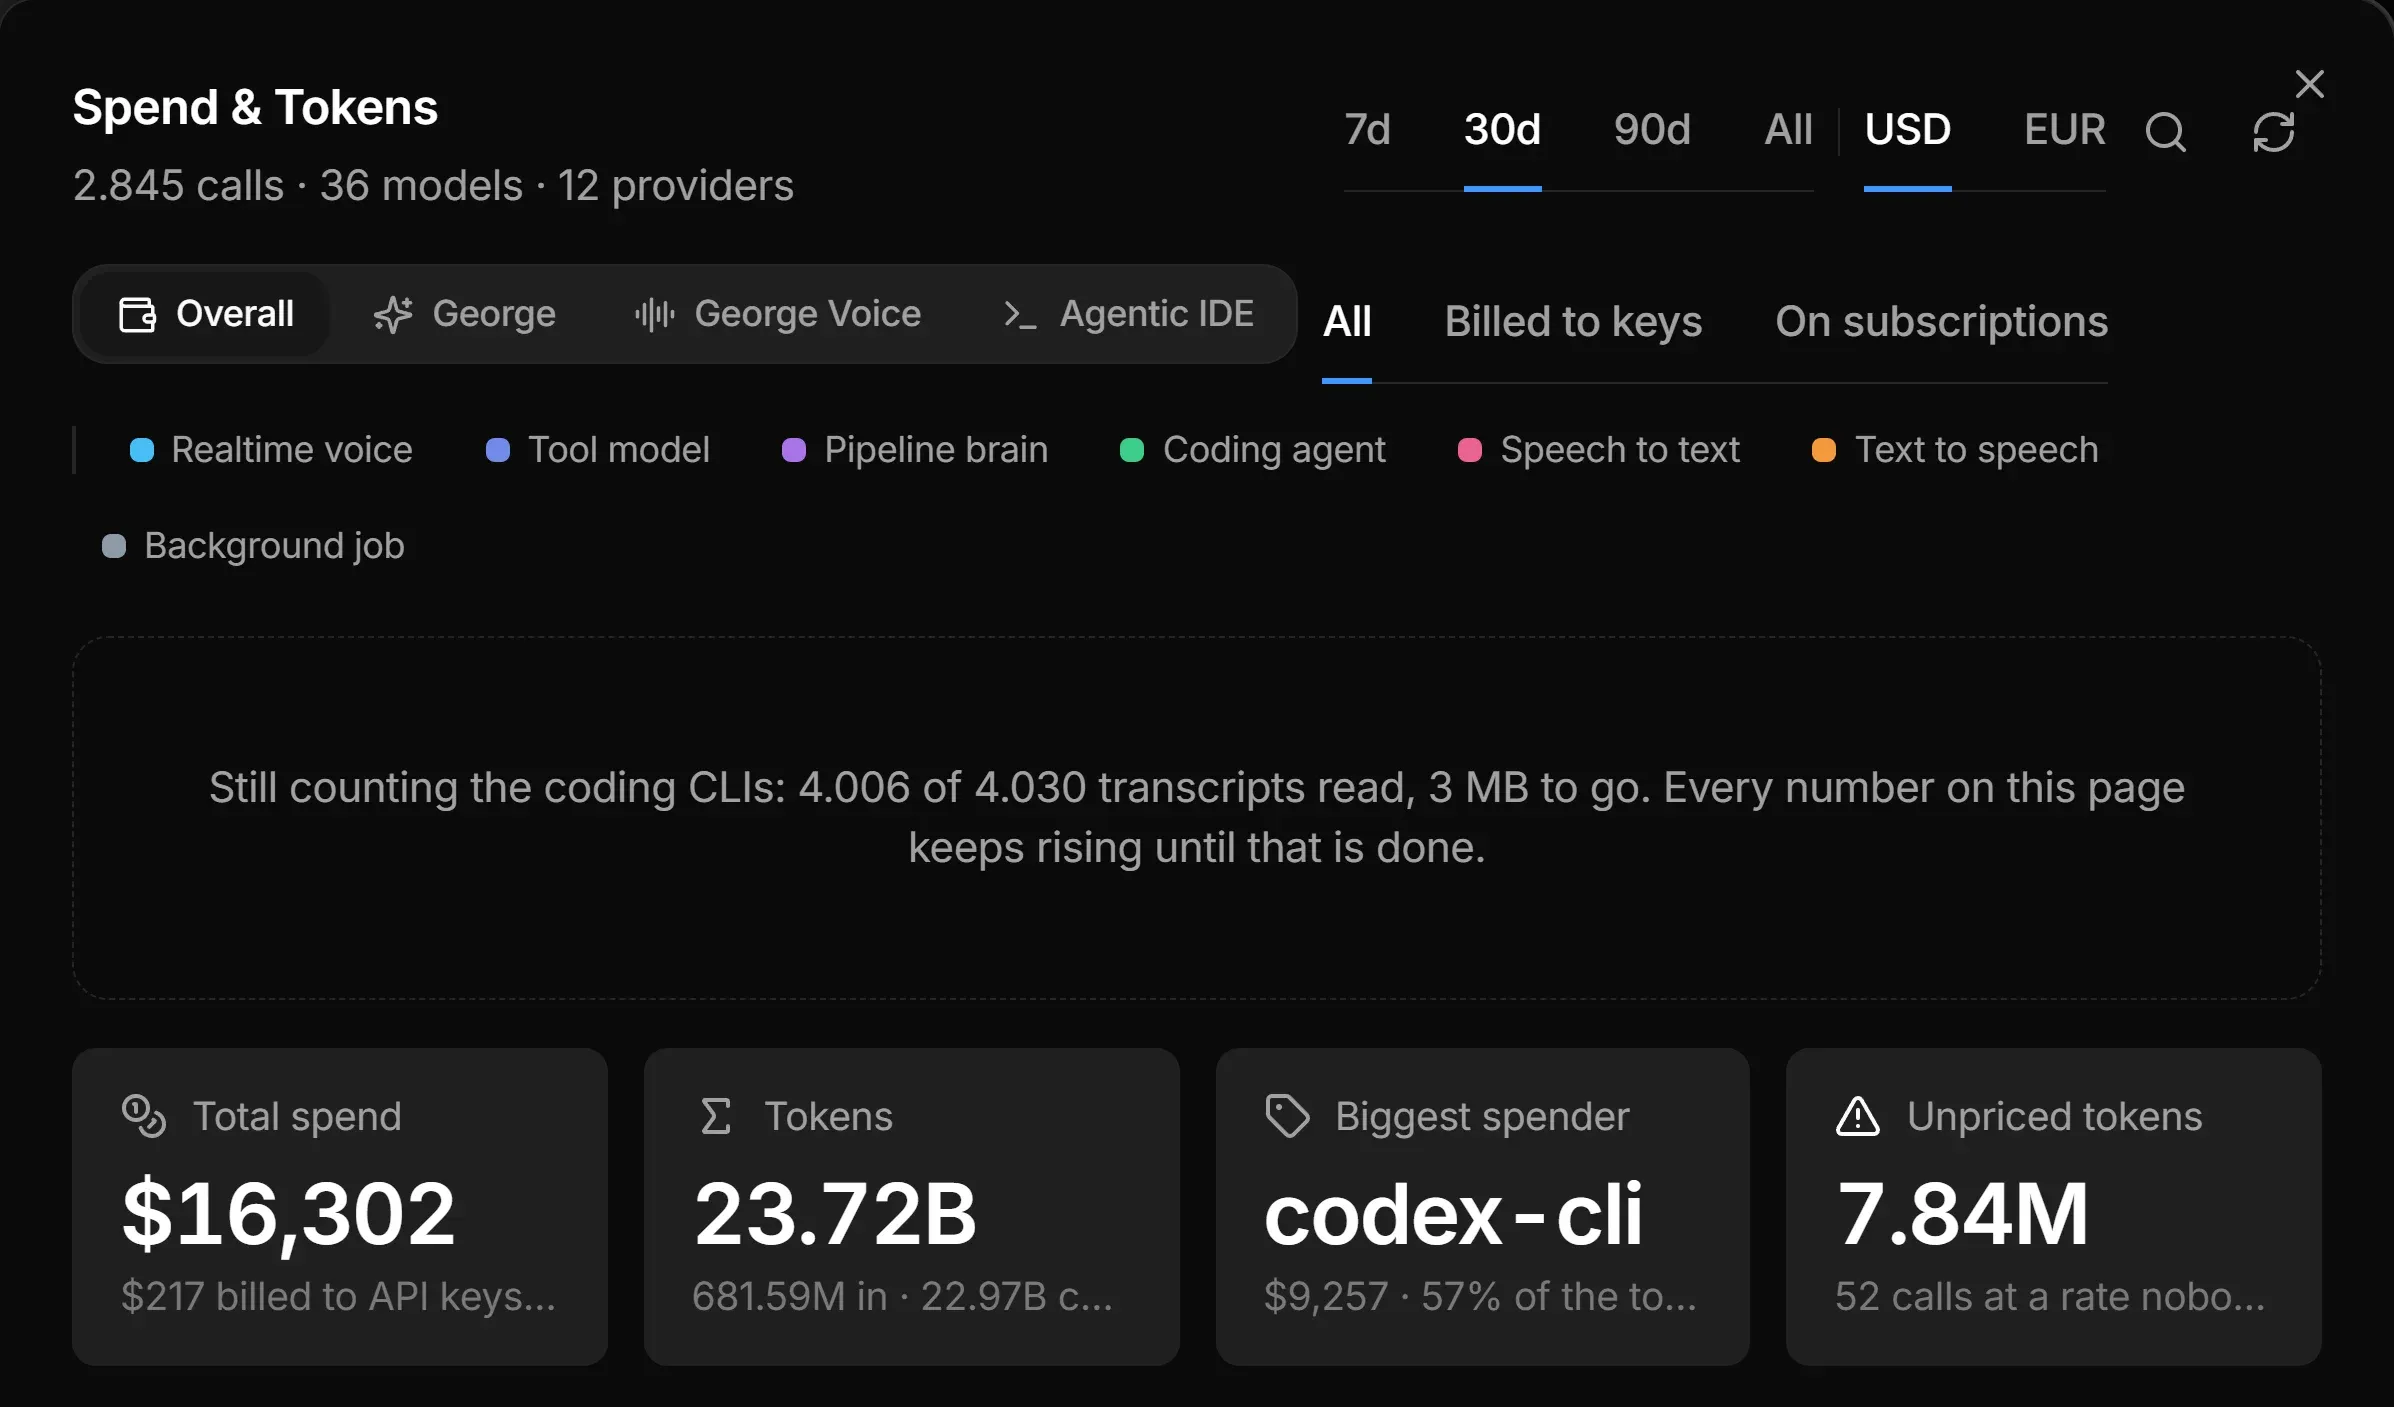Click the "52 calls at a rate nobo..." text
Image resolution: width=2394 pixels, height=1407 pixels.
[2050, 1297]
